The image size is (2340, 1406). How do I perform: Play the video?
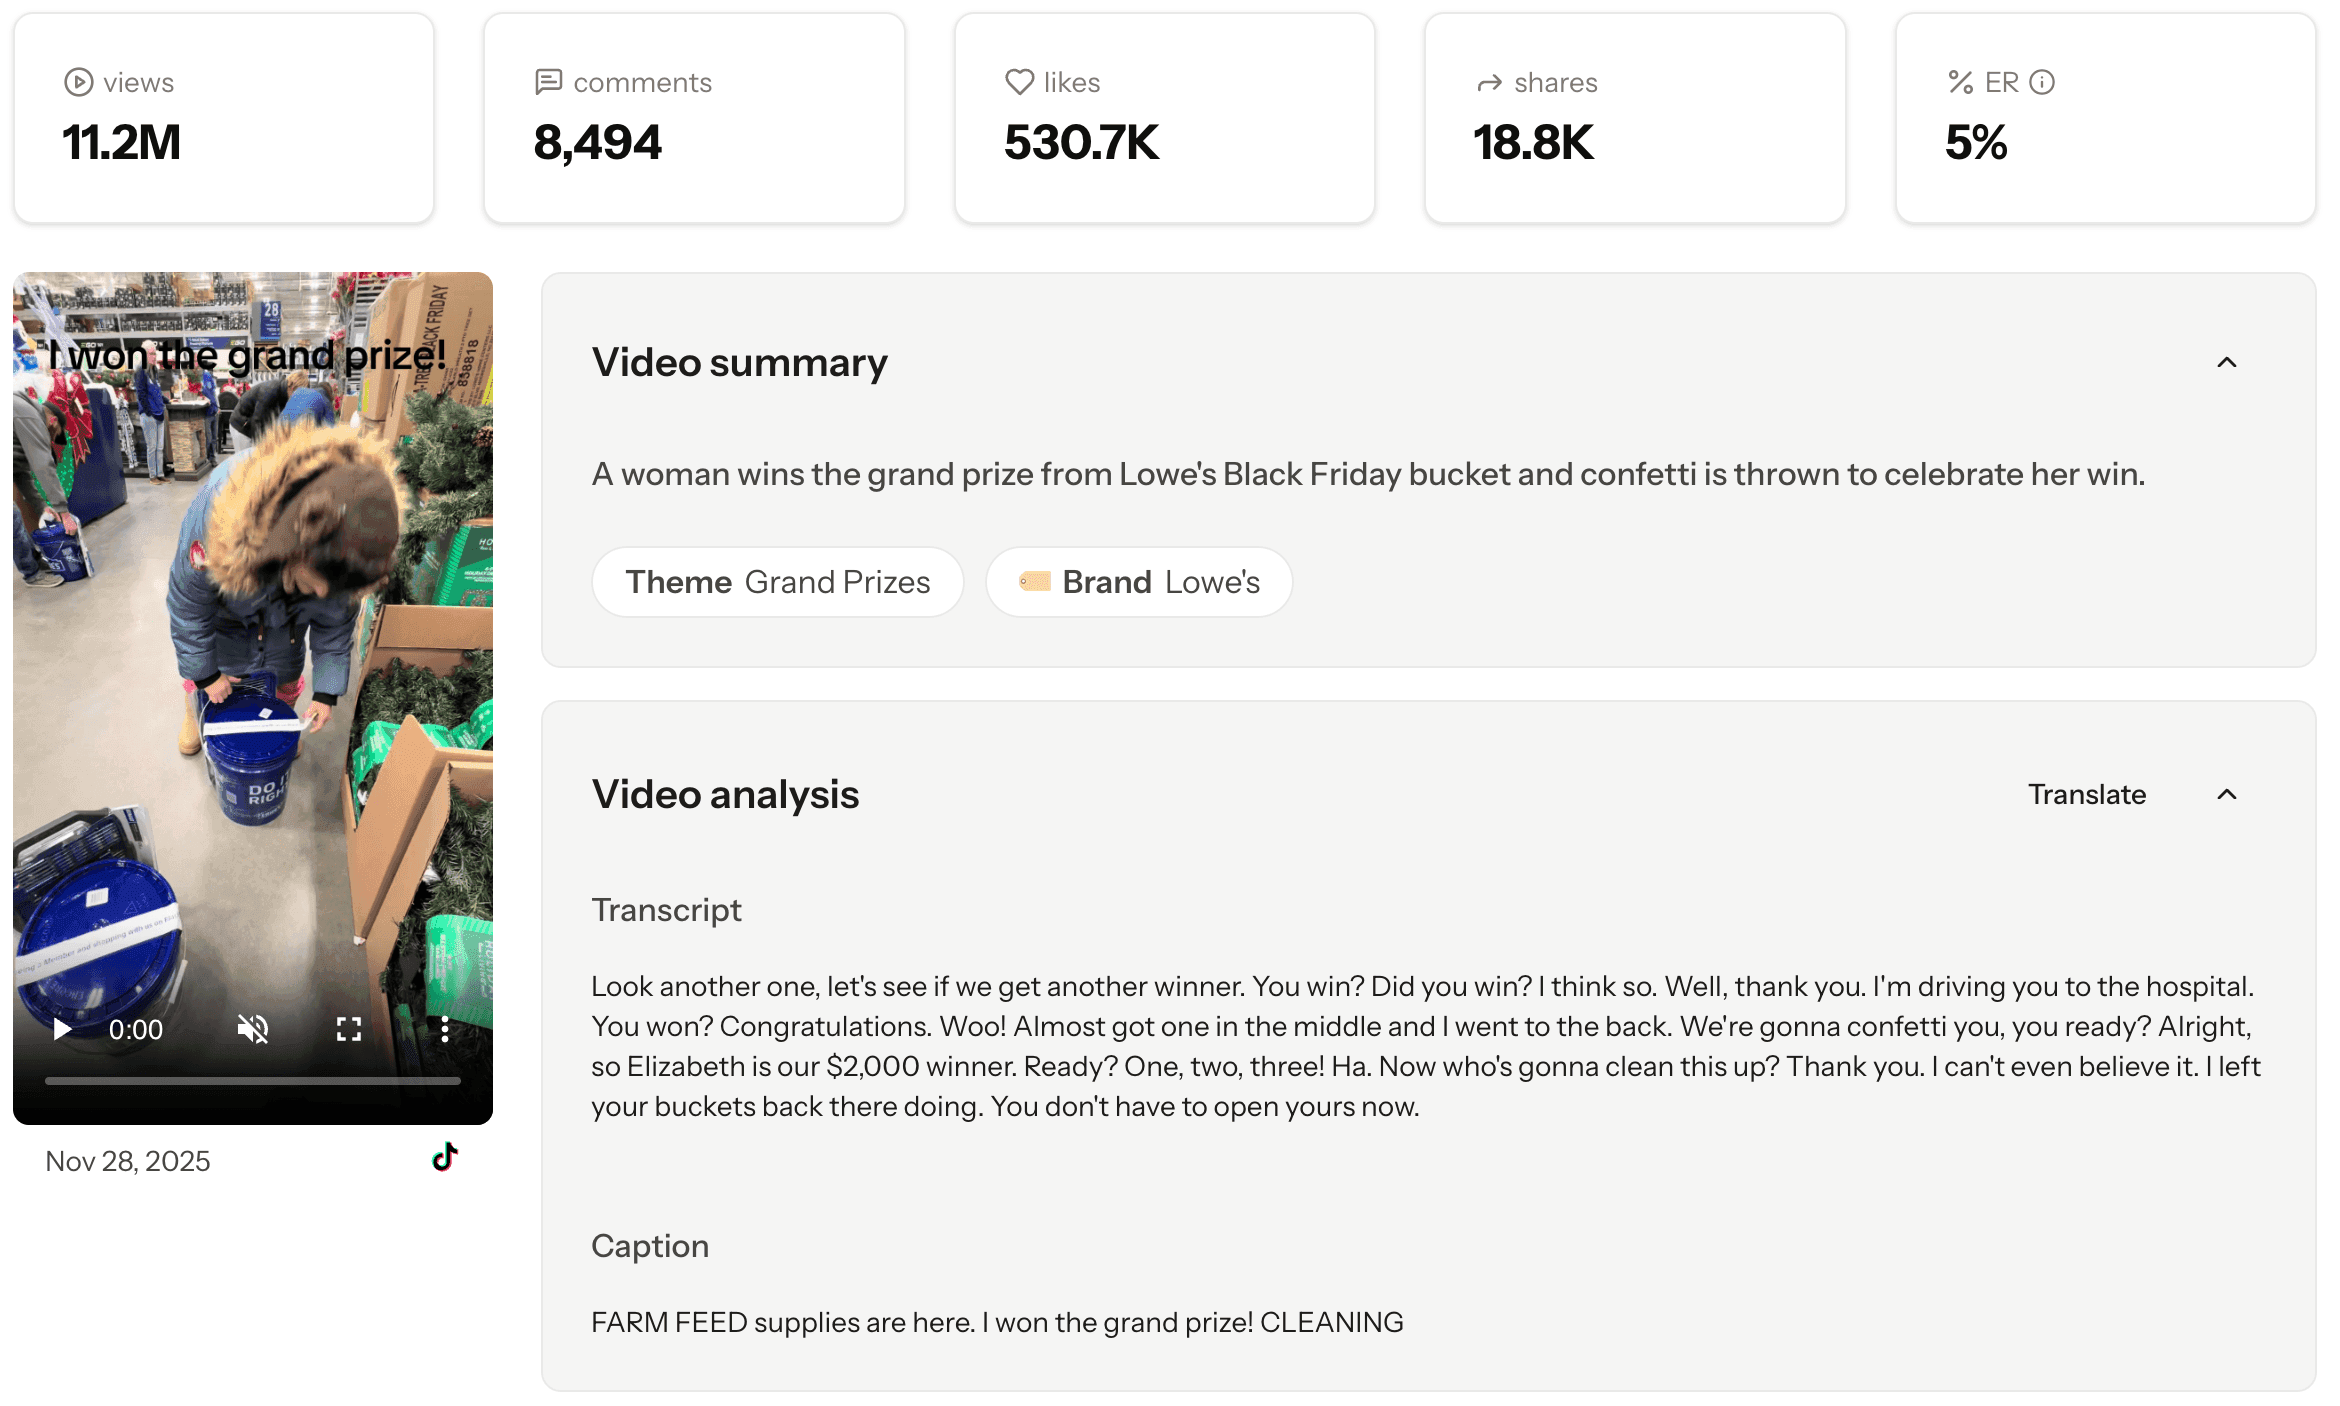[x=62, y=1029]
